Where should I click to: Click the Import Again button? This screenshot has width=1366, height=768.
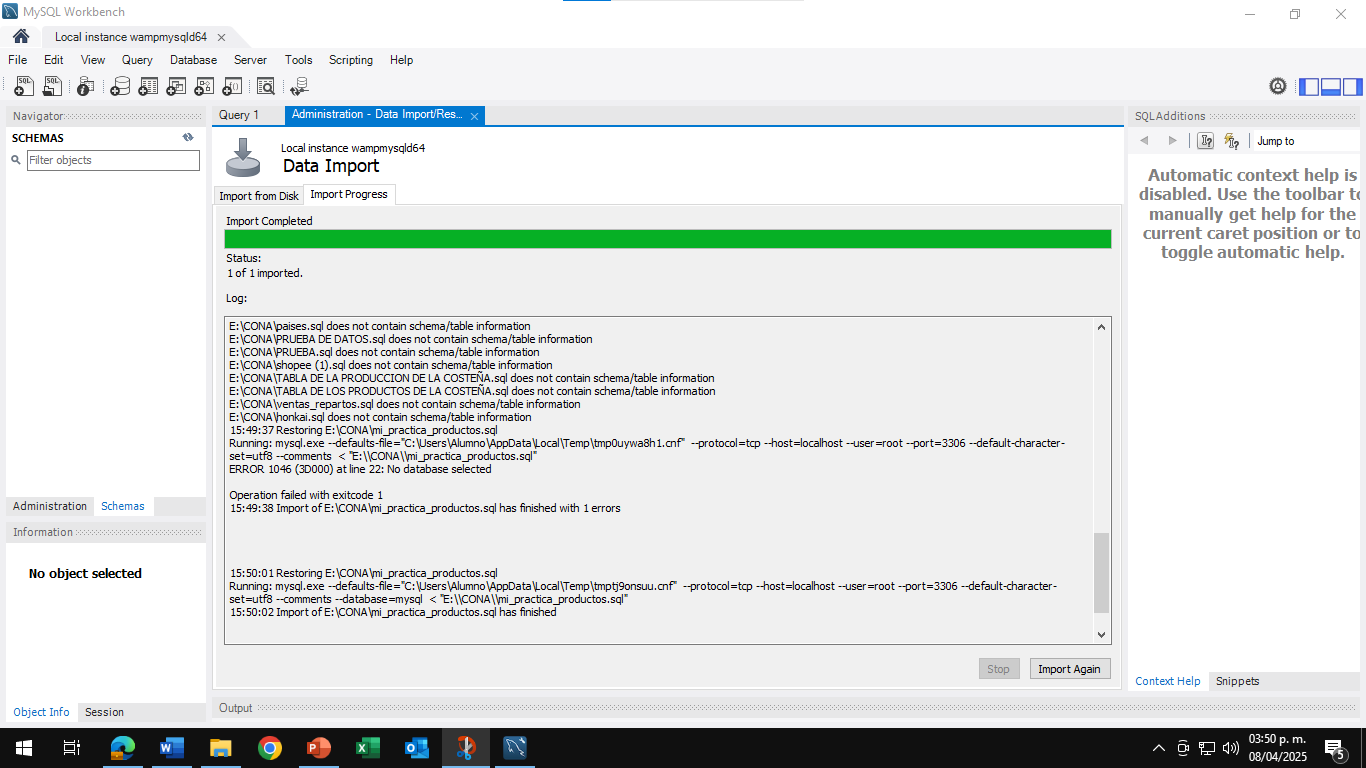tap(1069, 669)
